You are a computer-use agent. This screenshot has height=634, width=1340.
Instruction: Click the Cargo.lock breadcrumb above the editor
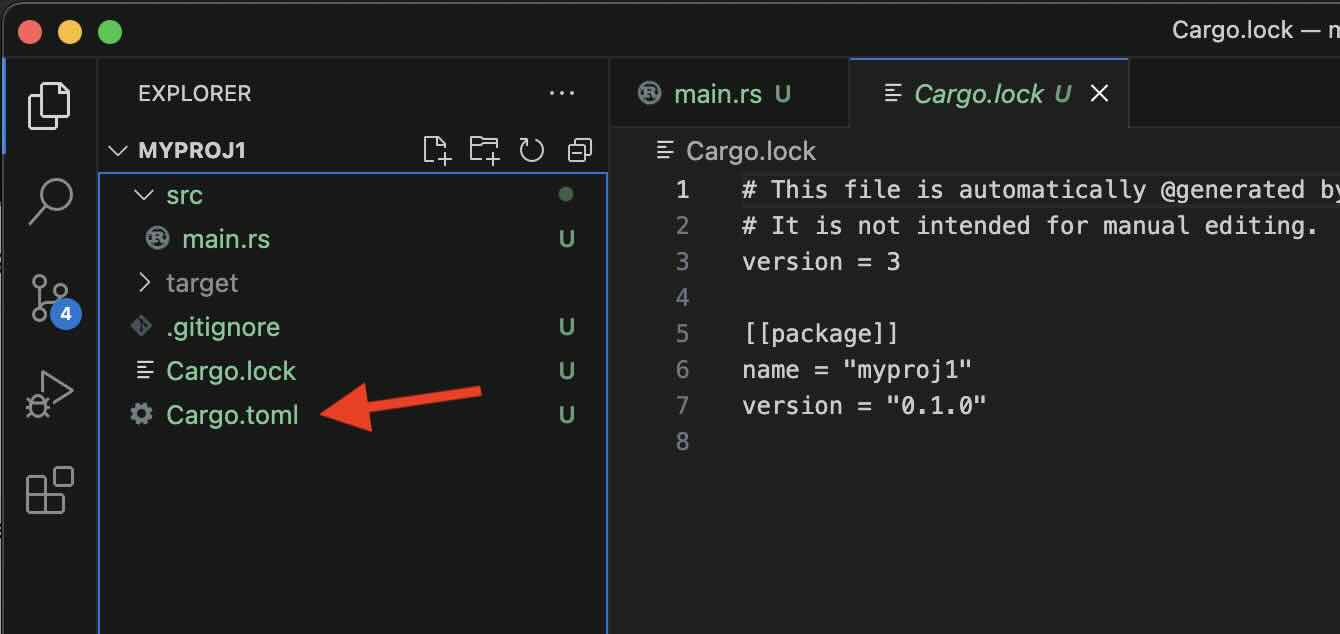tap(750, 151)
